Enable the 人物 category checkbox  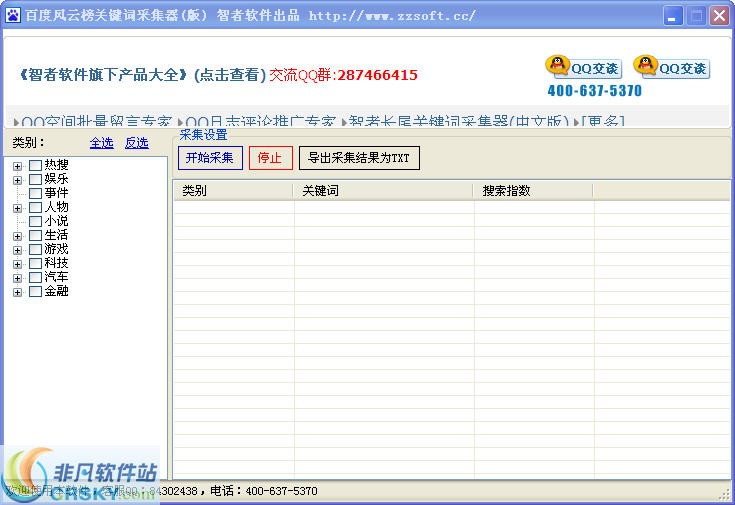point(35,207)
